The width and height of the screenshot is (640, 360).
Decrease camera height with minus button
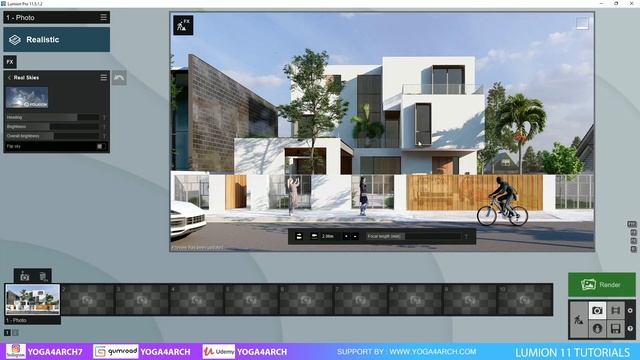355,236
